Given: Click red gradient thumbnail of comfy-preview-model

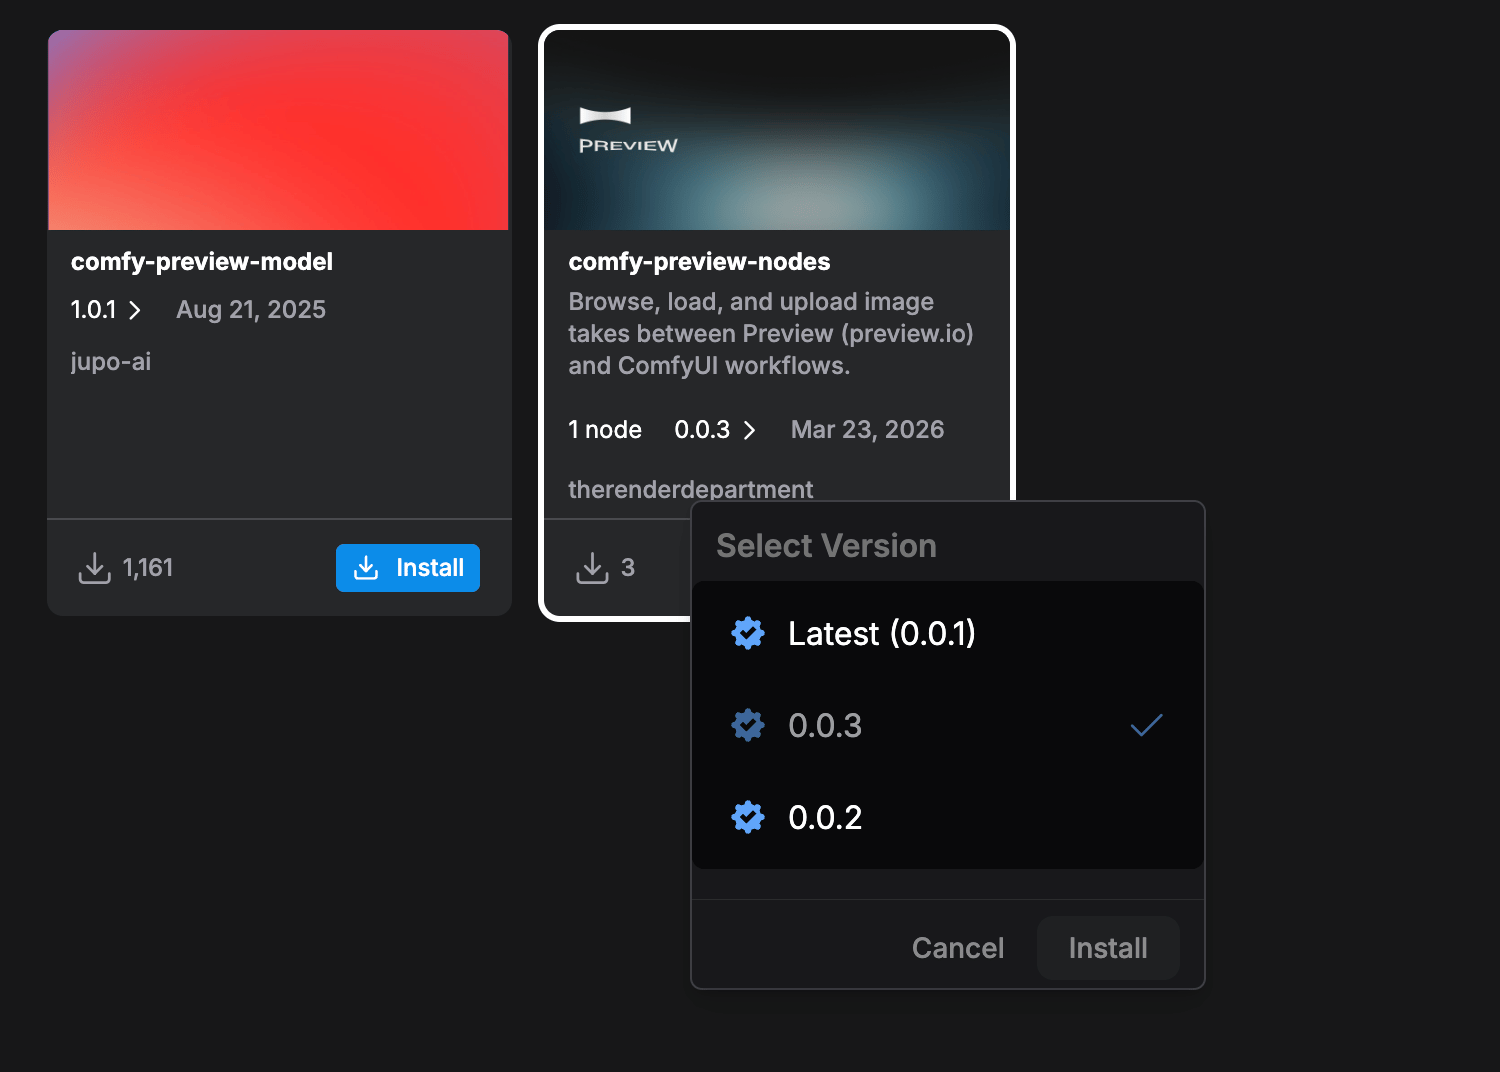Looking at the screenshot, I should point(279,130).
